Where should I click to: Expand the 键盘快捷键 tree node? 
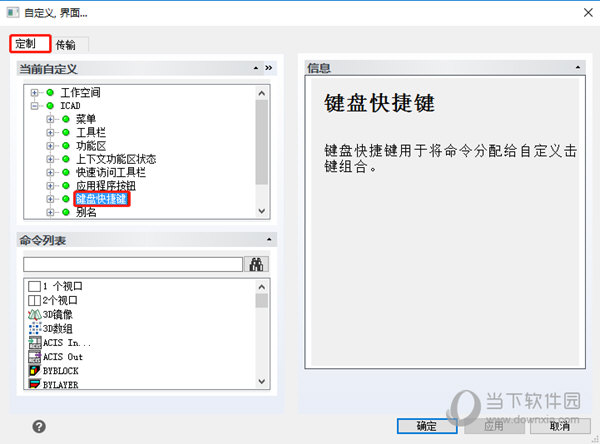pos(50,199)
